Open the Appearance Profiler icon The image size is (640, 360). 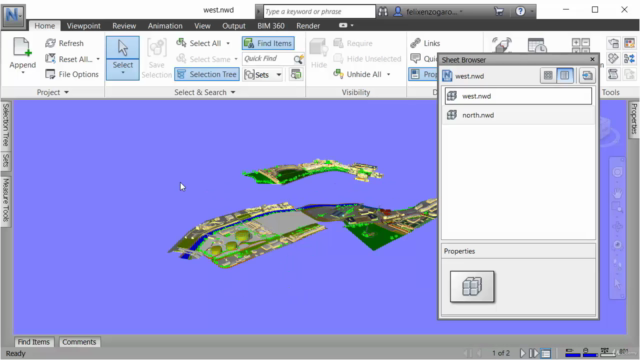(x=629, y=43)
